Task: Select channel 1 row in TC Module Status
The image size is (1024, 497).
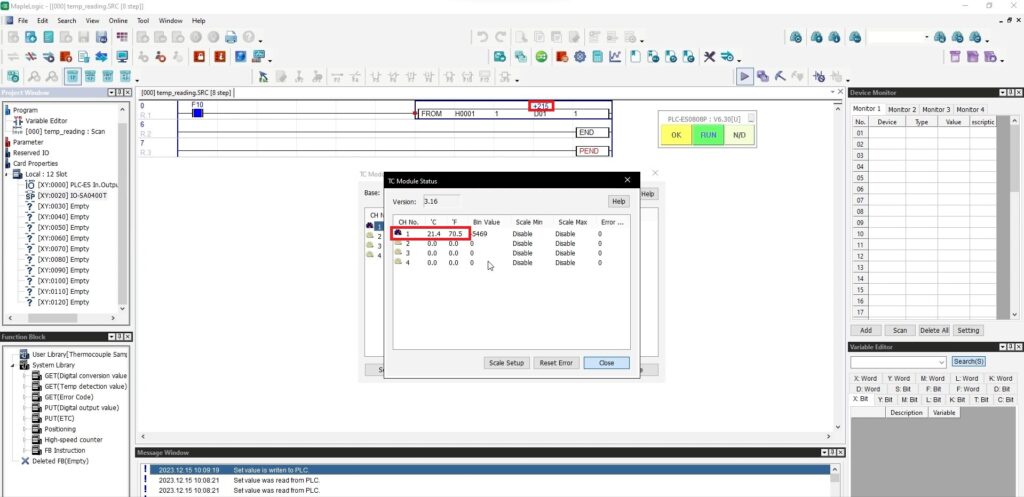Action: 509,233
